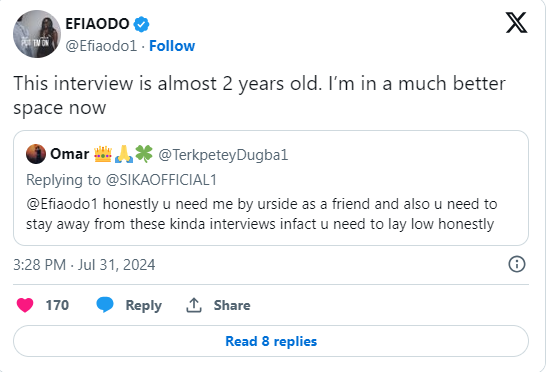
Task: Open the 3:28 PM Jul 31, 2024 timestamp
Action: [x=84, y=265]
